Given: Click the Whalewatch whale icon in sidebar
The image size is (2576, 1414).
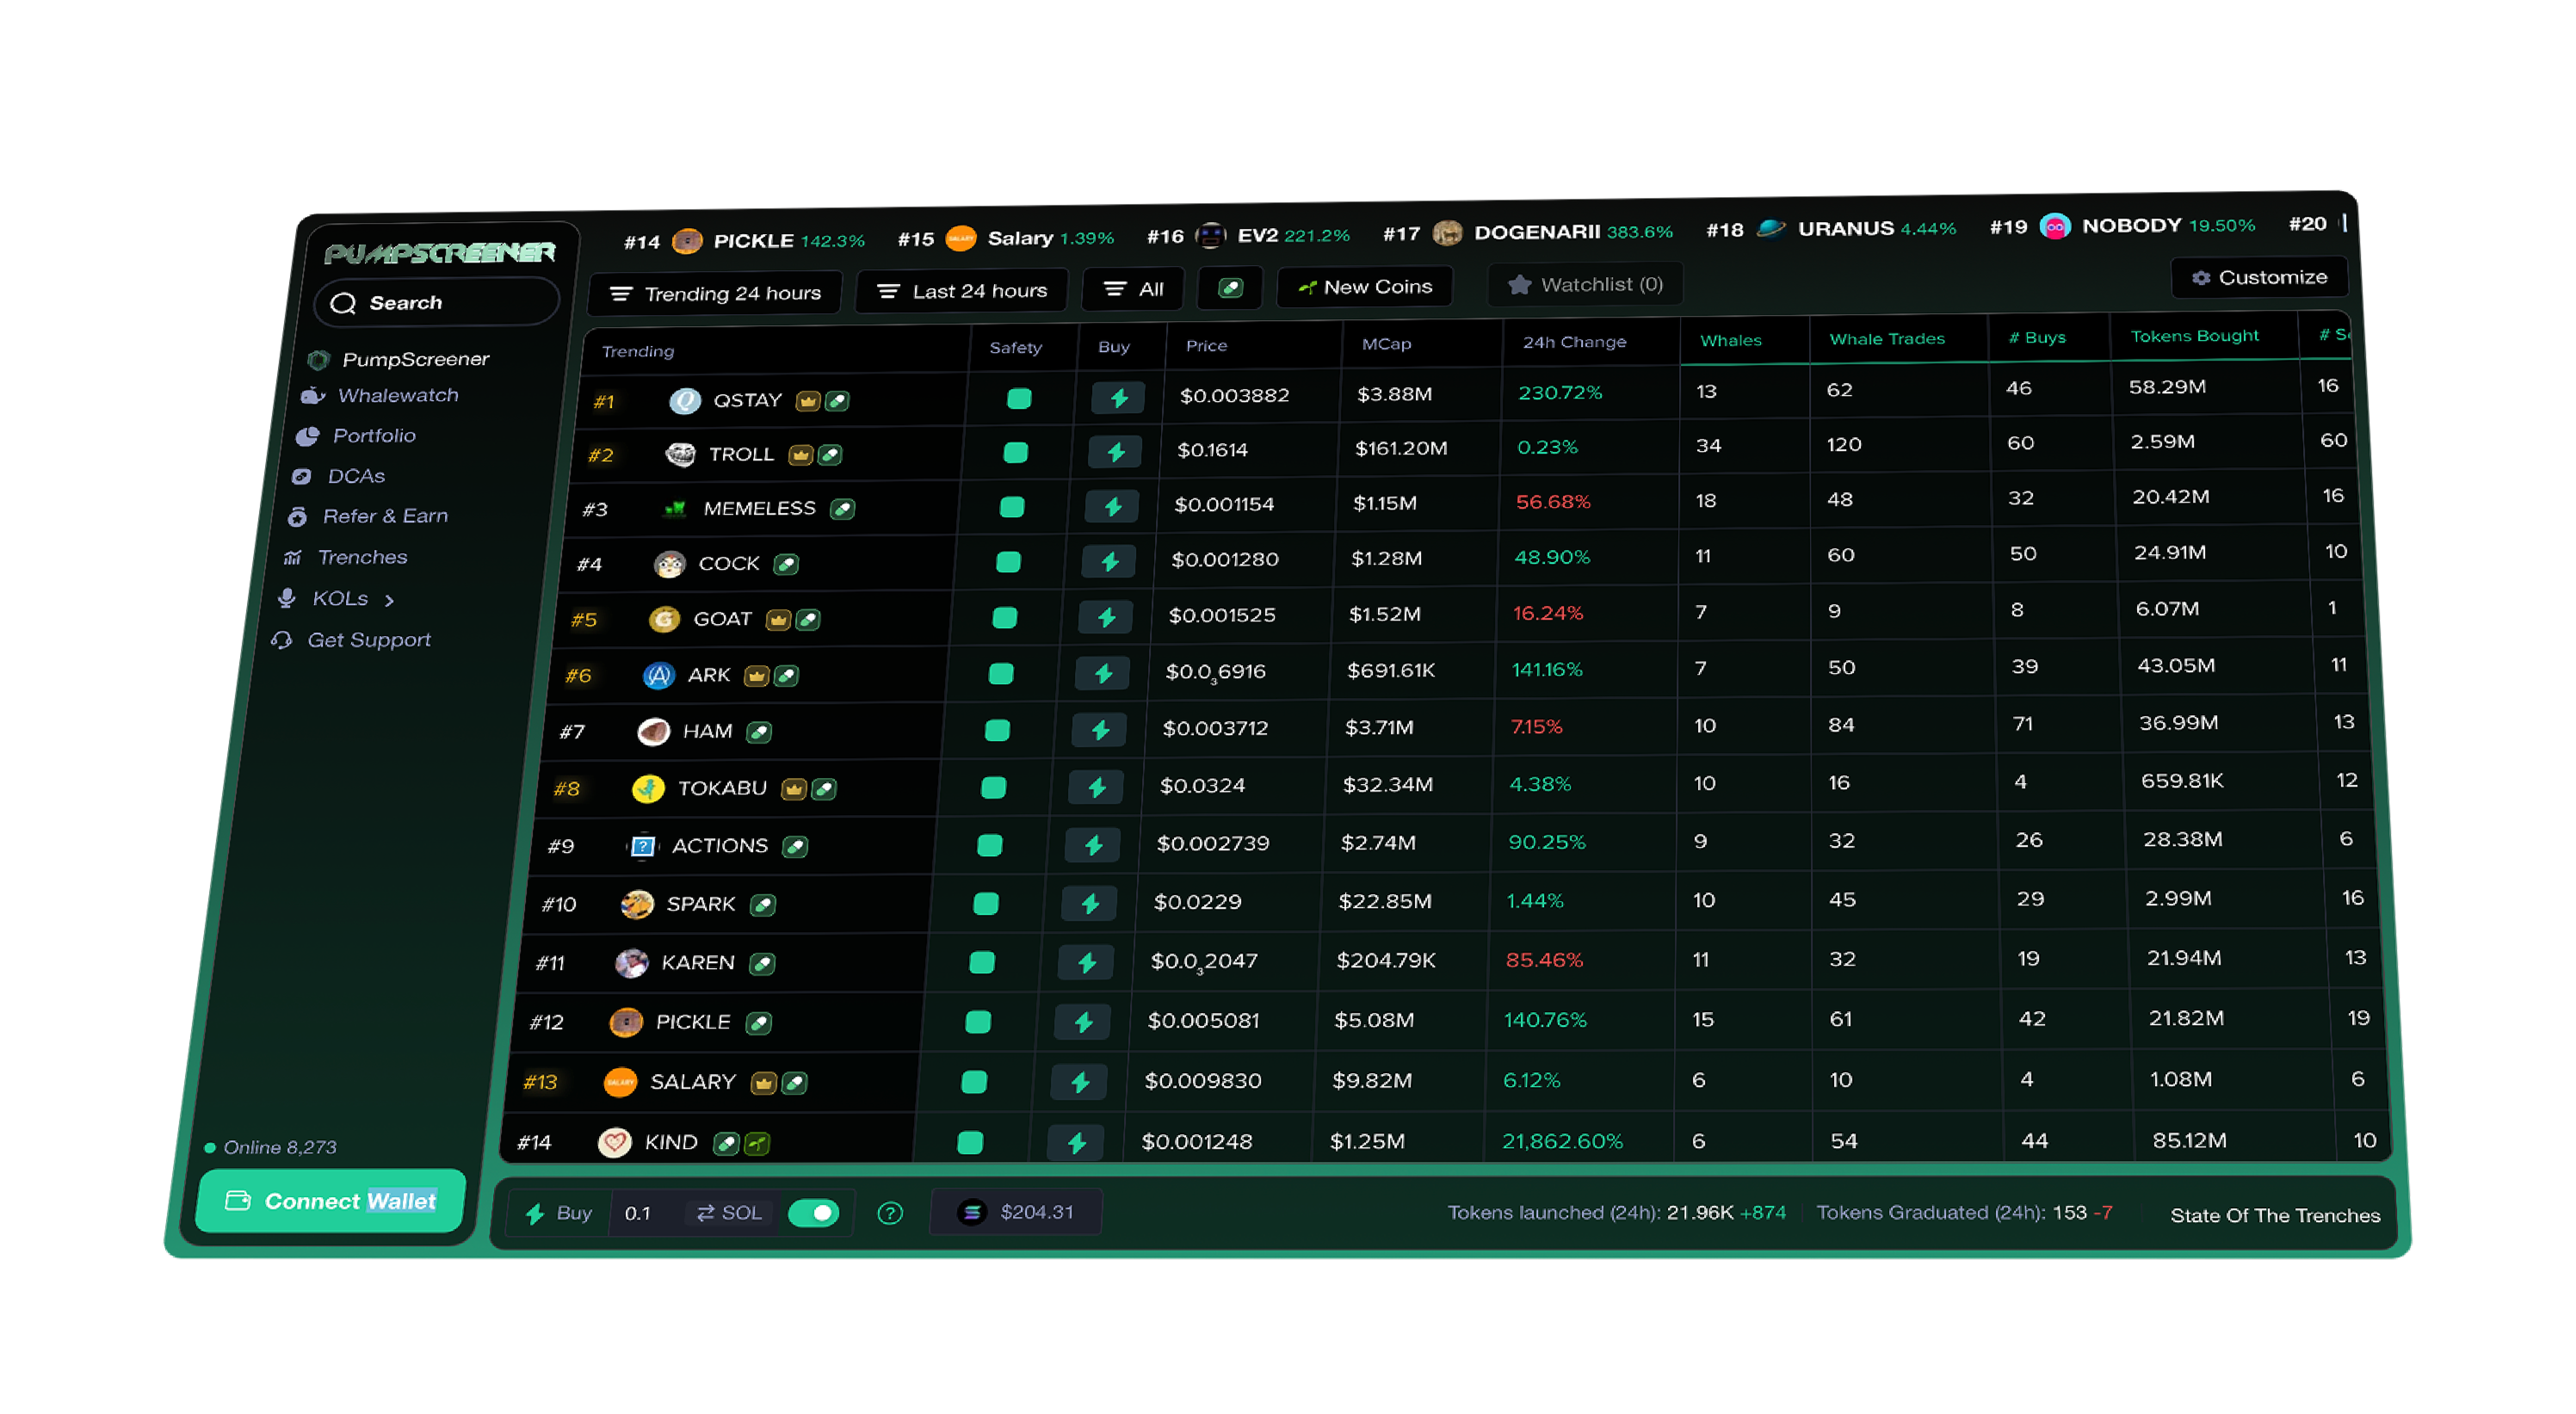Looking at the screenshot, I should (313, 396).
